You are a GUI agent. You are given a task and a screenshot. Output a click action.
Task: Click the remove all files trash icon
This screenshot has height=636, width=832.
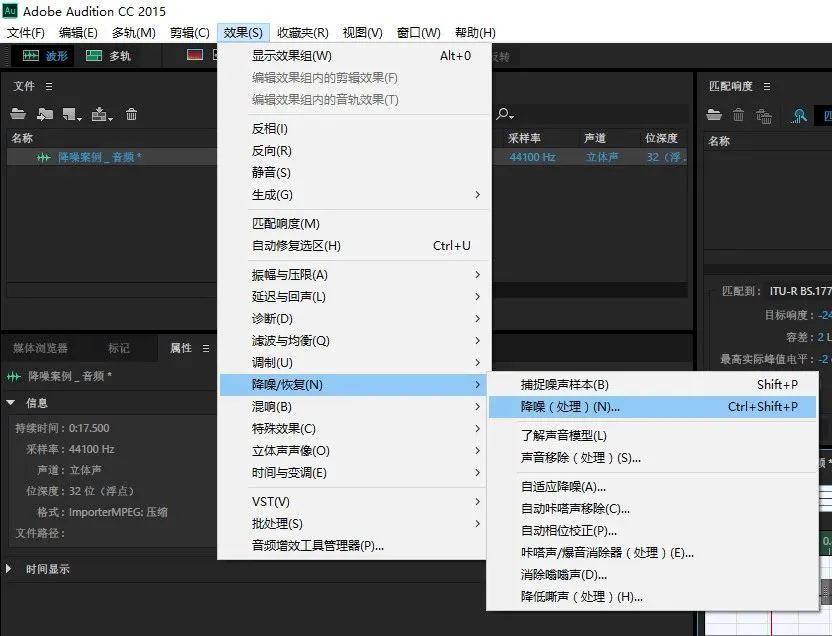click(x=764, y=117)
